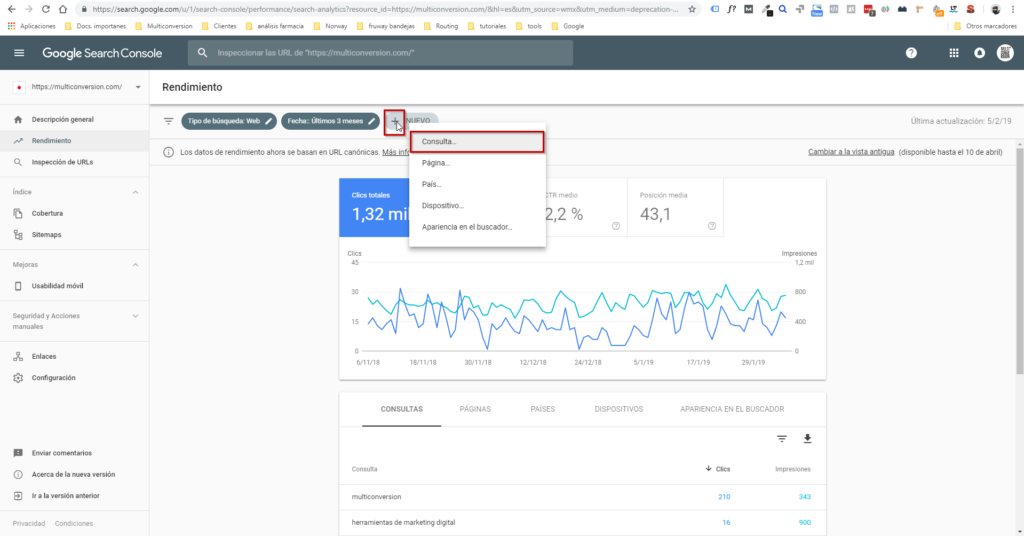Open help for Posición media card

pos(712,226)
